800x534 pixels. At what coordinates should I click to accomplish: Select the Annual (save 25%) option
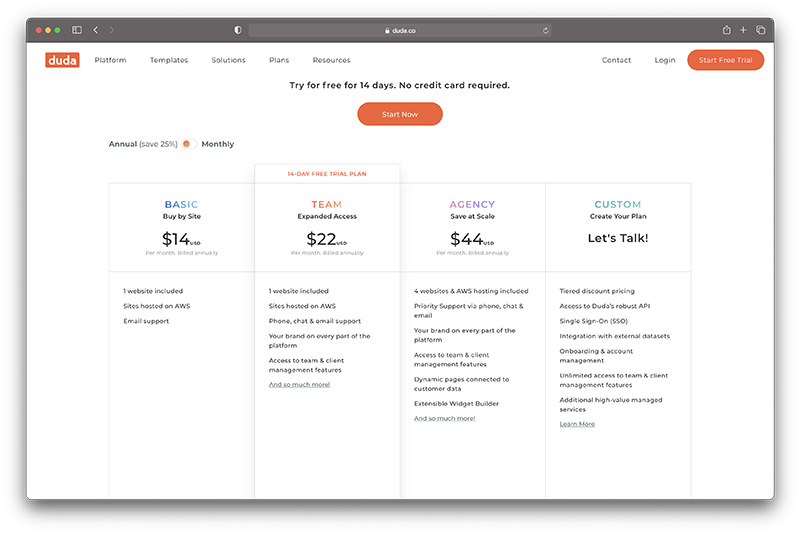143,144
